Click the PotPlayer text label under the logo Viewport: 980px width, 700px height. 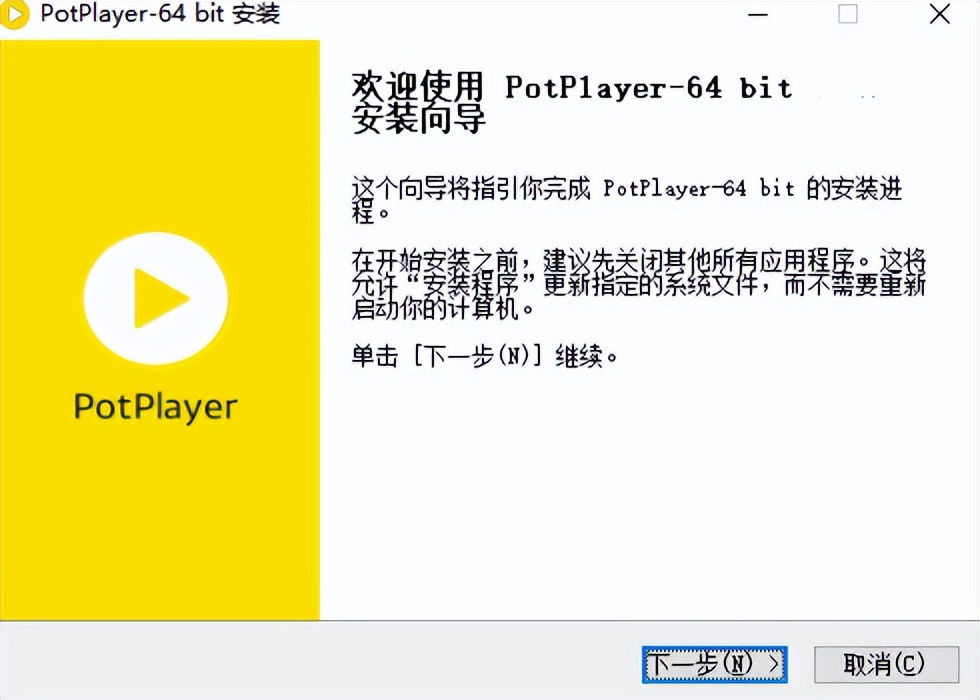[155, 406]
